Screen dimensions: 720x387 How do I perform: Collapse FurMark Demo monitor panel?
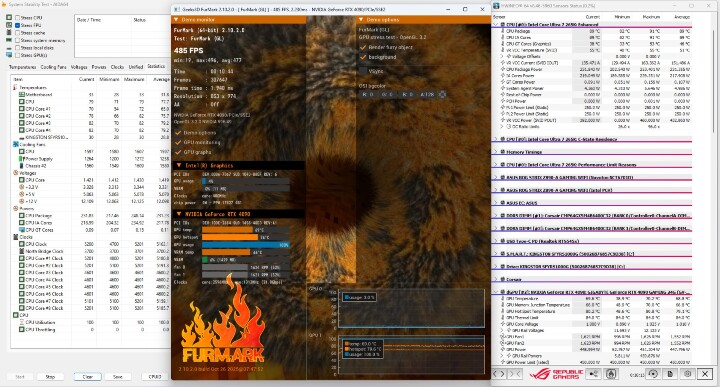[x=176, y=20]
